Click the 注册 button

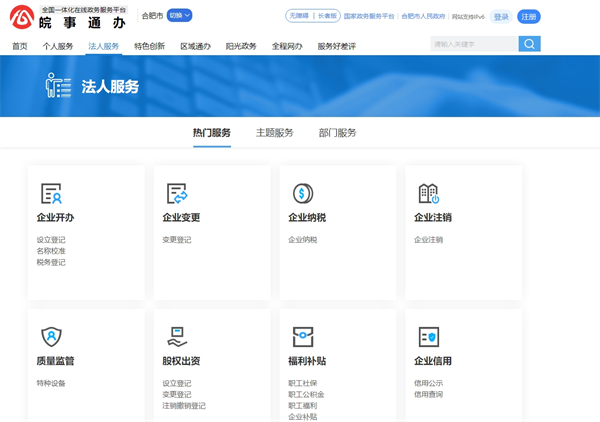[529, 17]
